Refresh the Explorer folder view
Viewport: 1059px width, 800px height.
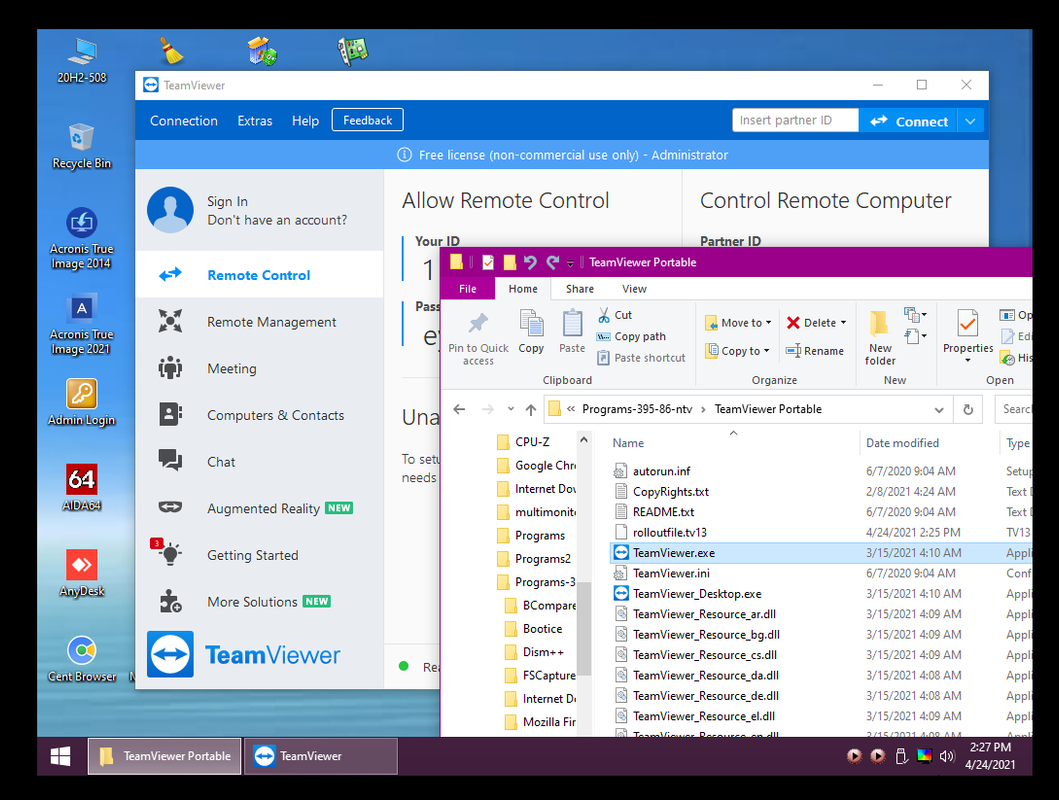pyautogui.click(x=968, y=409)
